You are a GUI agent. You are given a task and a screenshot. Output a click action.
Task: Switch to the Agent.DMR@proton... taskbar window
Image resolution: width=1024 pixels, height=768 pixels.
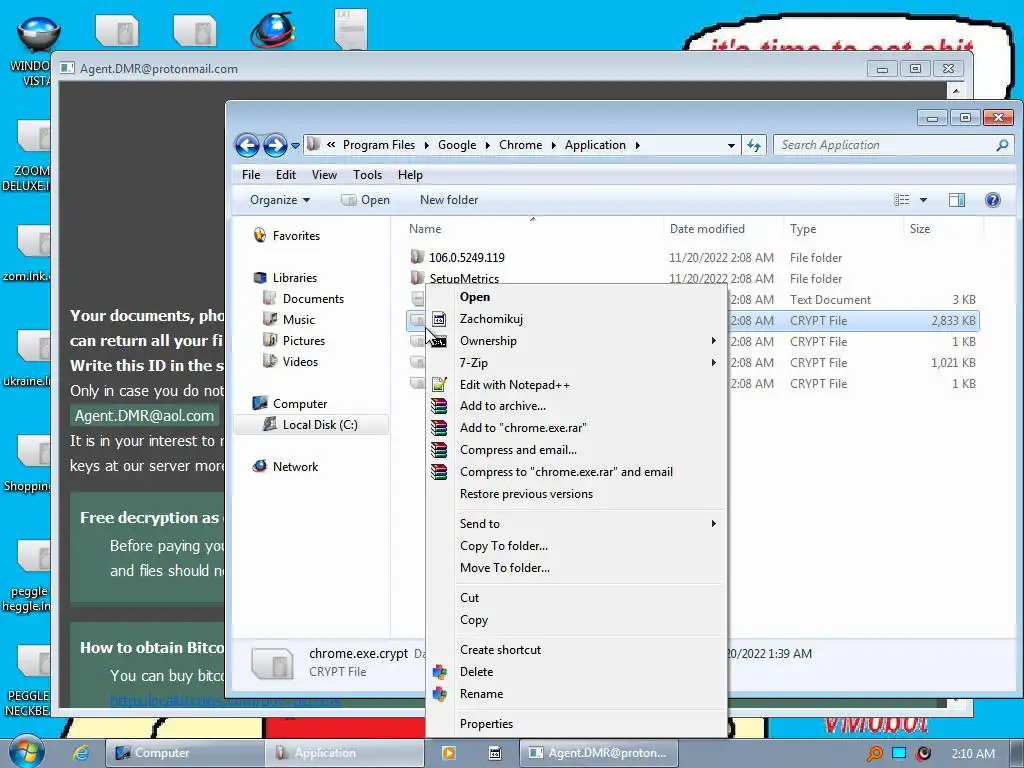[x=599, y=753]
